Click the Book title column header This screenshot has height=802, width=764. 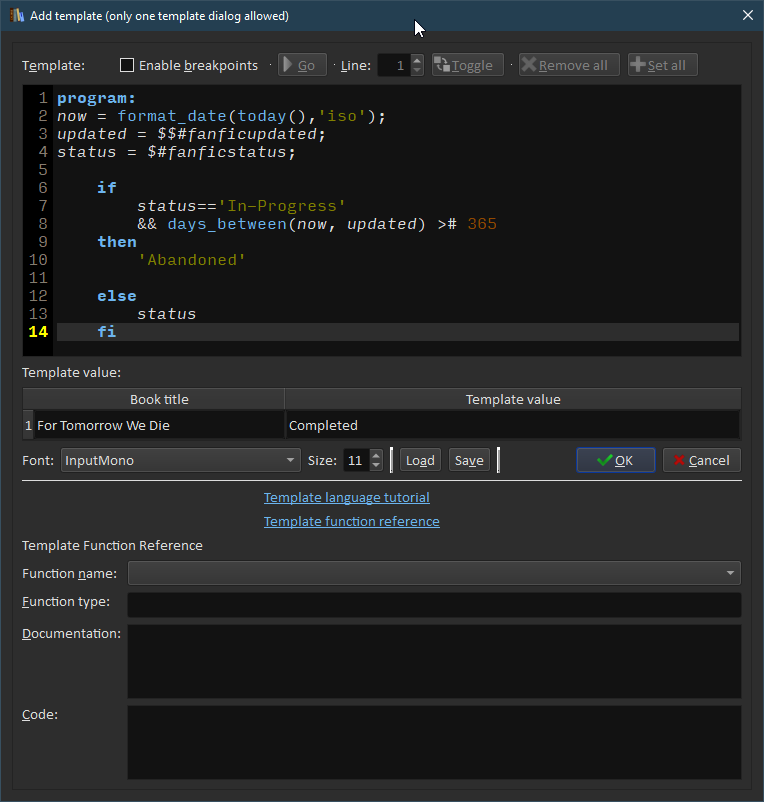[159, 399]
